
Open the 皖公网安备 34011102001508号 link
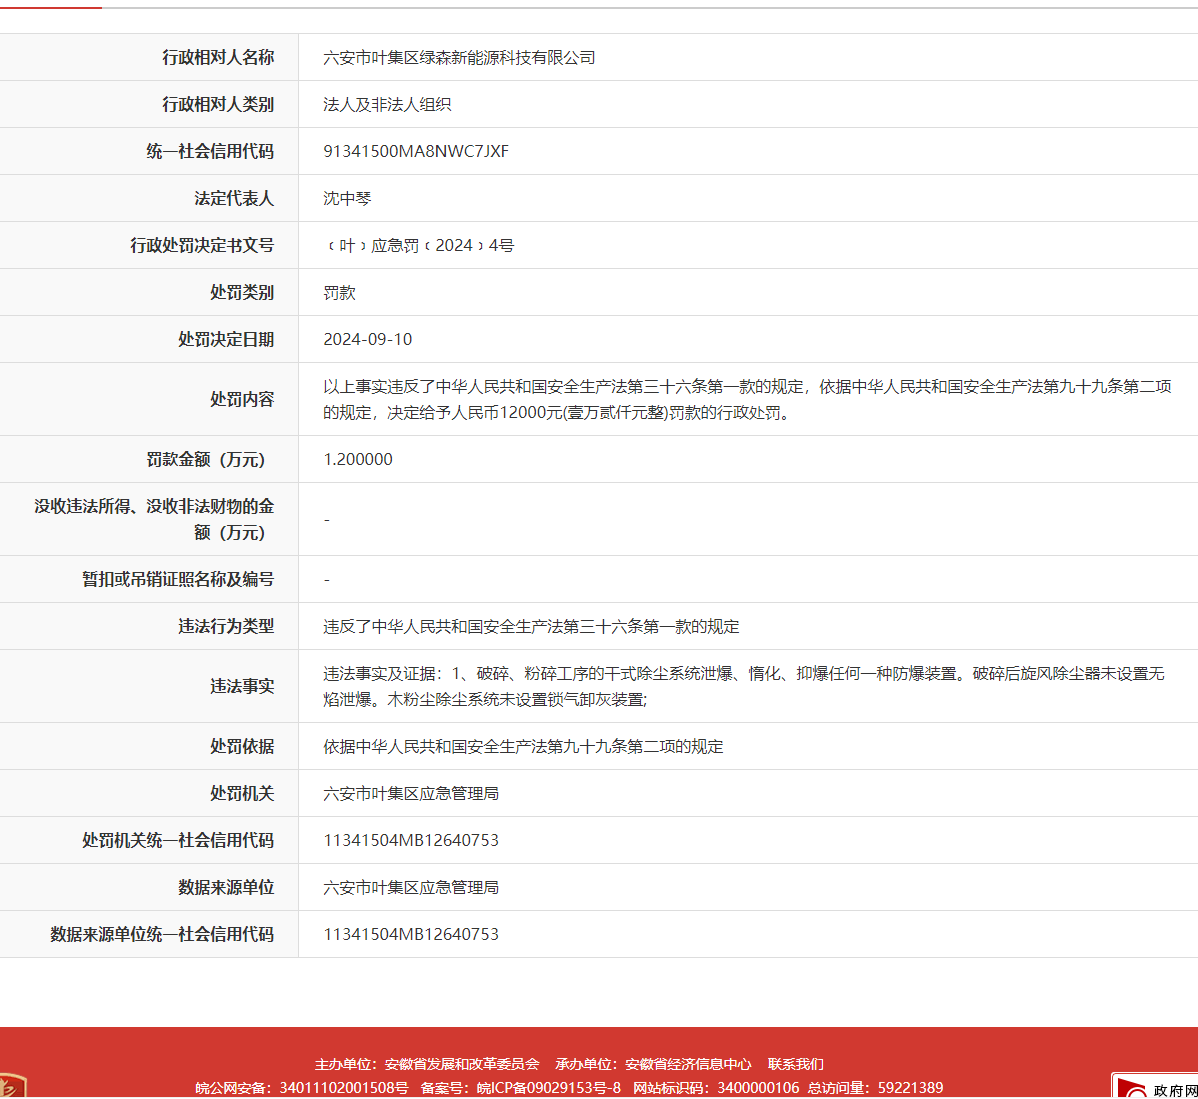pyautogui.click(x=301, y=1088)
